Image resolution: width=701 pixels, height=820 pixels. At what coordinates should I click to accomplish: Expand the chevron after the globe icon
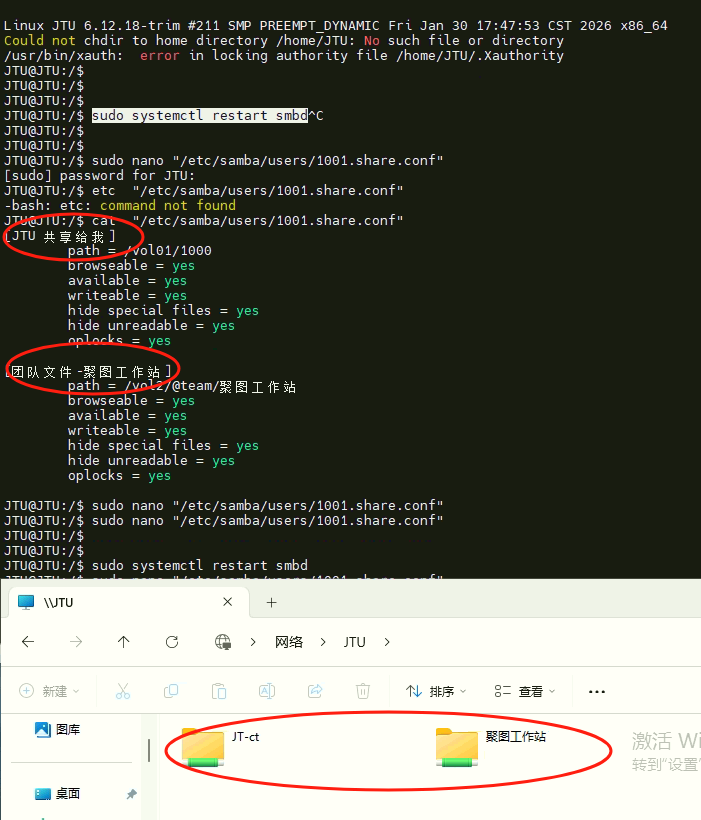coord(253,642)
